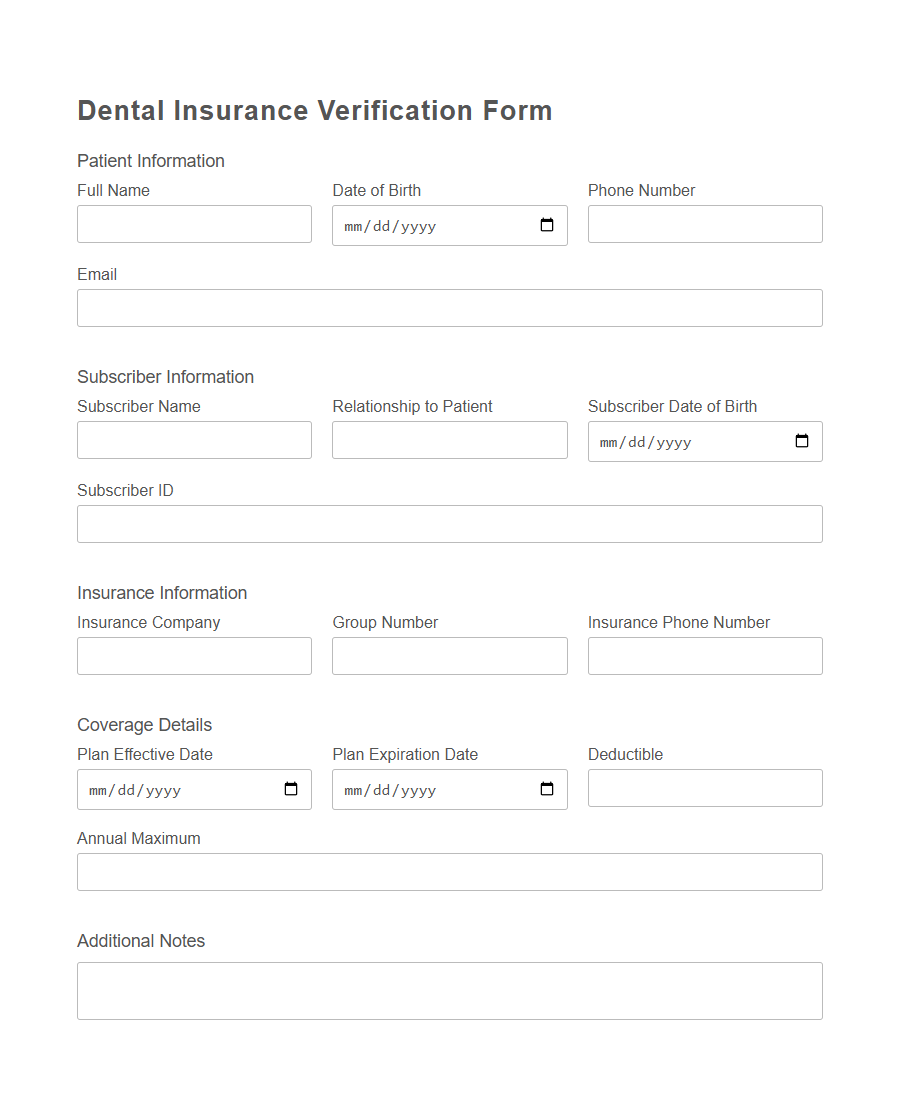
Task: Open the Subscriber Date of Birth calendar picker
Action: (802, 441)
